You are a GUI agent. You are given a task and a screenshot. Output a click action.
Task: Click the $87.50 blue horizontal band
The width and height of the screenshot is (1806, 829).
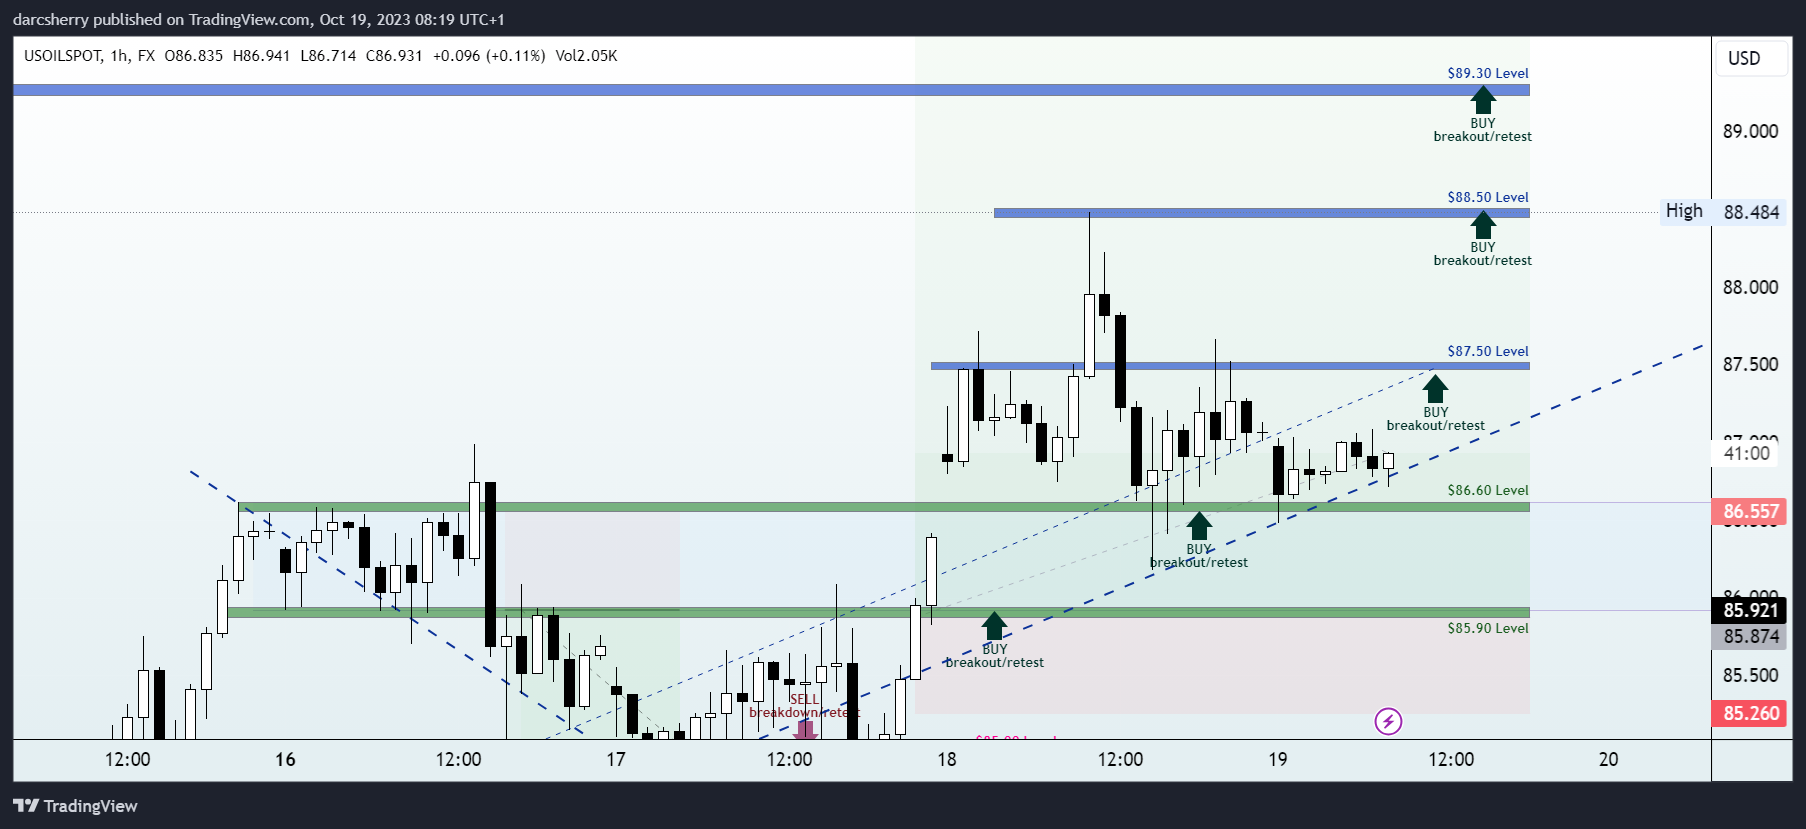[1230, 366]
